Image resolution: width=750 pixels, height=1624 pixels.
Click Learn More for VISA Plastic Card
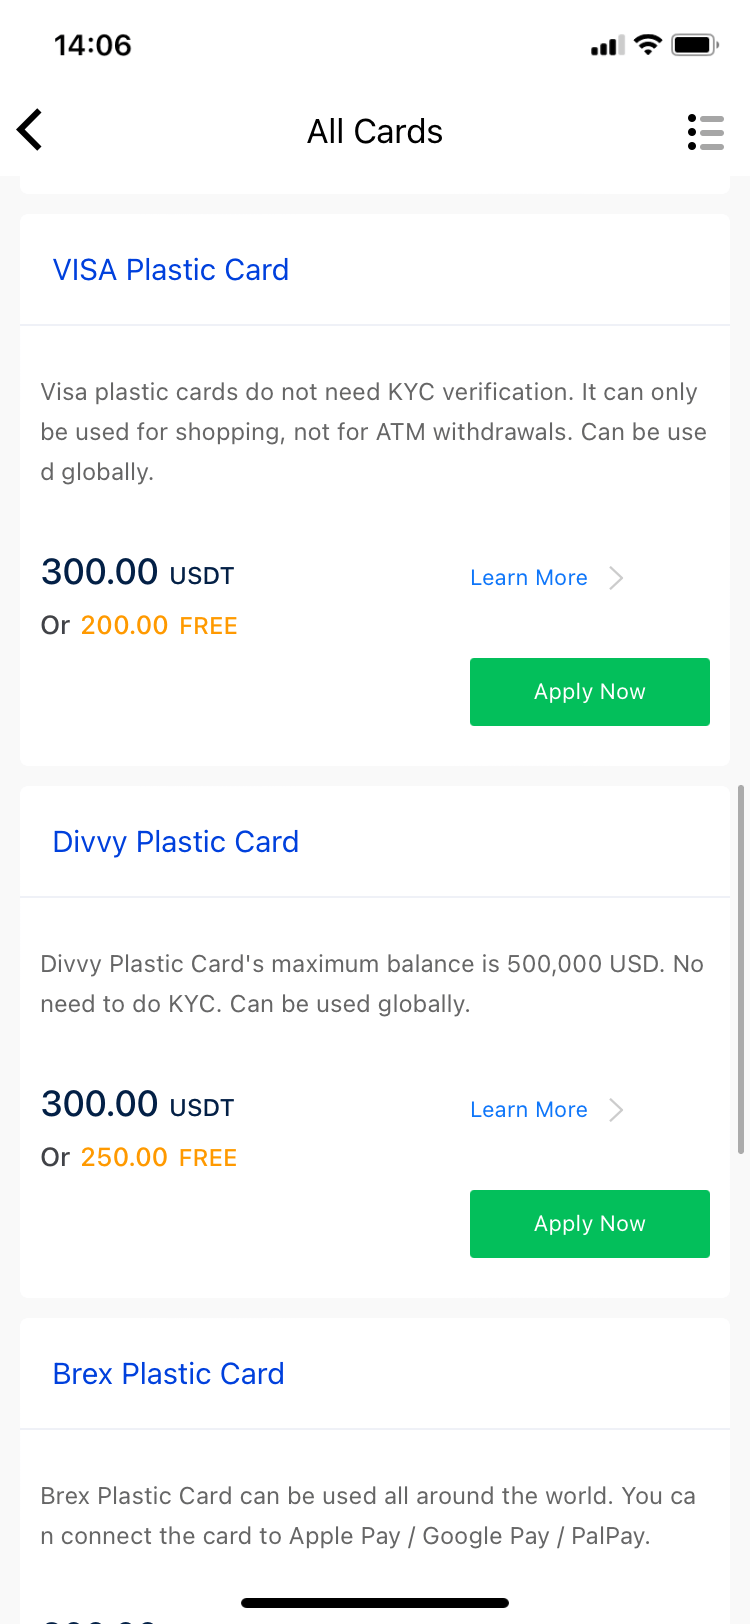(x=529, y=578)
